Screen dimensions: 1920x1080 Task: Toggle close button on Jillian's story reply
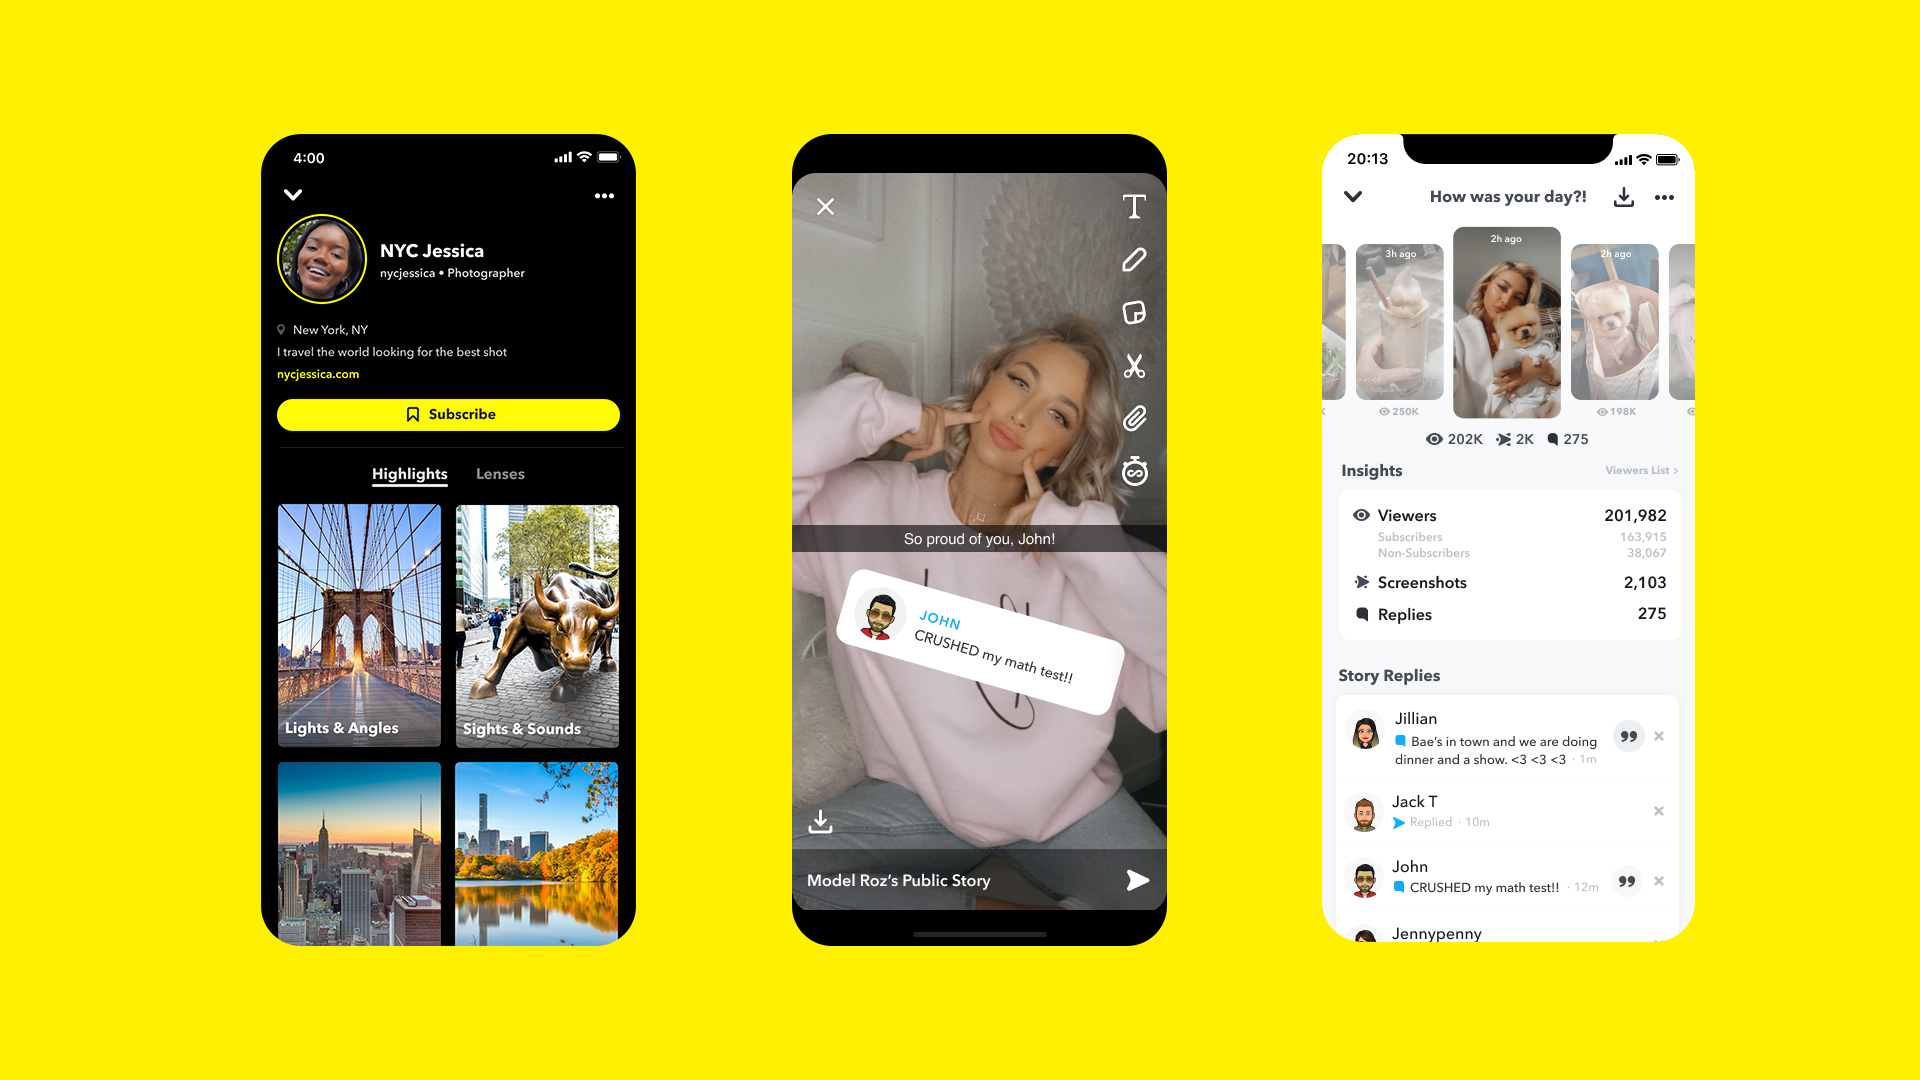pos(1663,737)
